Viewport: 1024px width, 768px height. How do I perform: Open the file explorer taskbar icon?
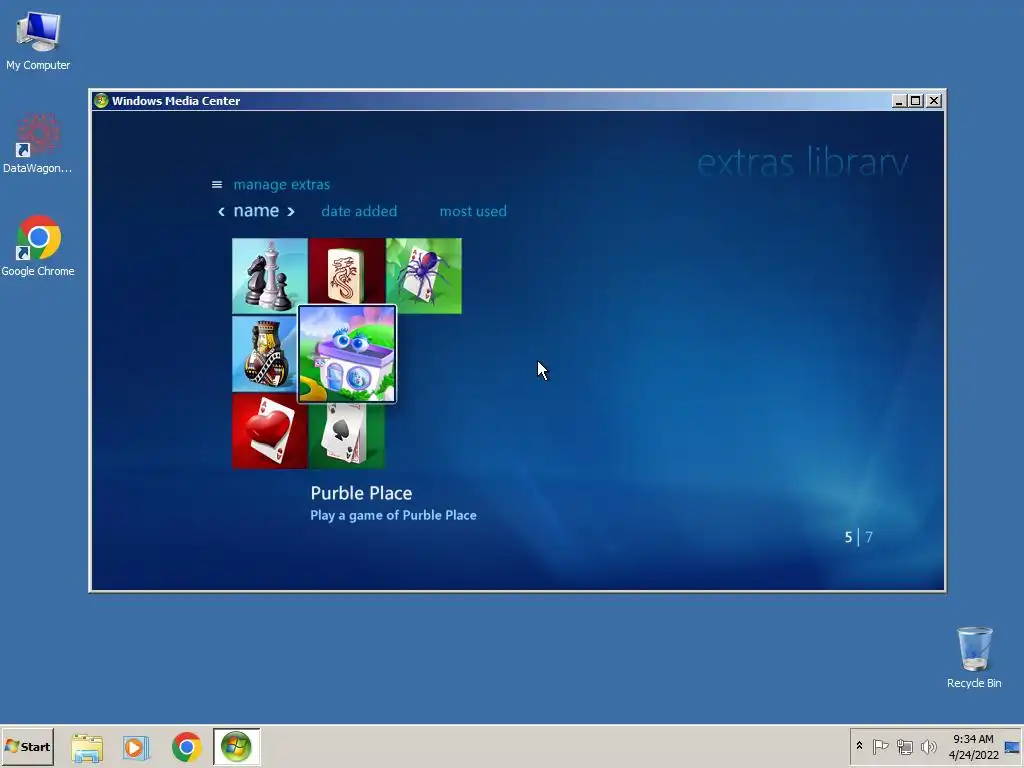87,747
